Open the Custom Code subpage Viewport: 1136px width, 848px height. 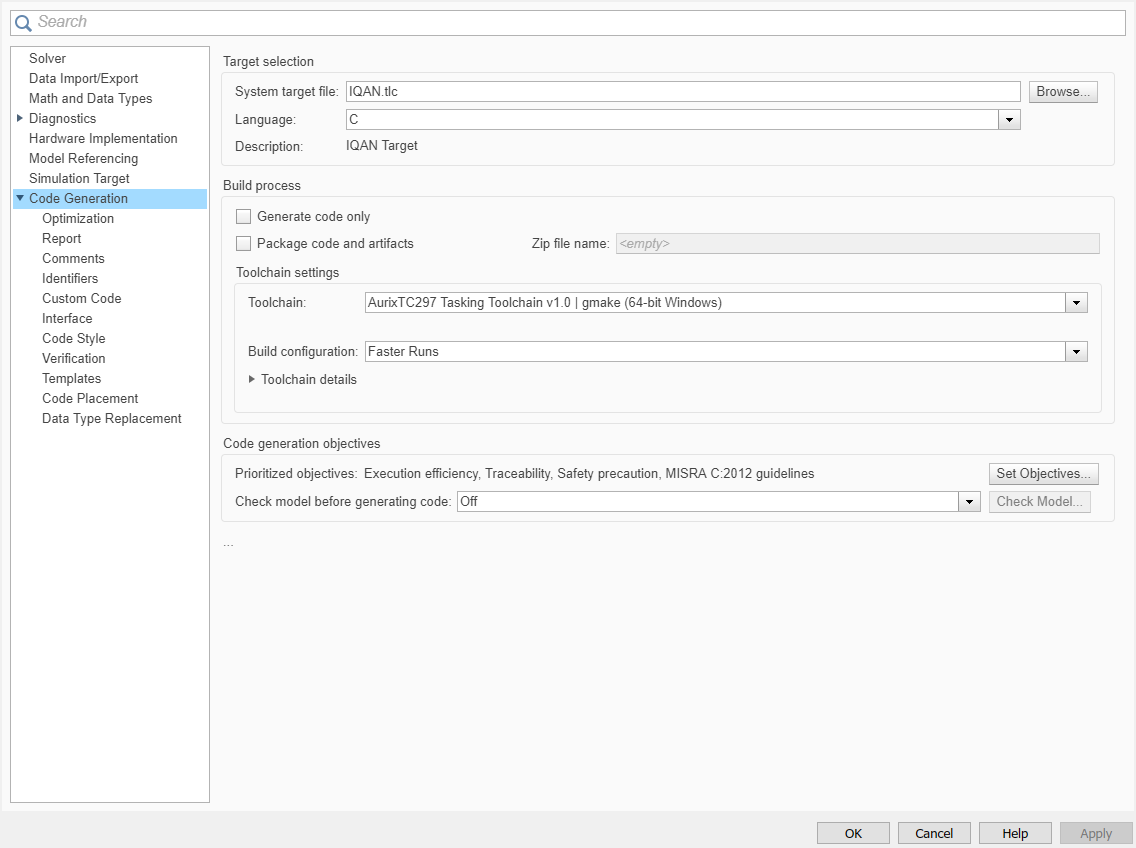[x=81, y=298]
